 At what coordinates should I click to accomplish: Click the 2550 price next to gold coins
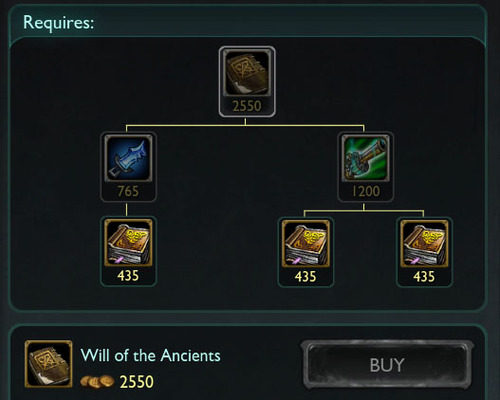point(137,382)
